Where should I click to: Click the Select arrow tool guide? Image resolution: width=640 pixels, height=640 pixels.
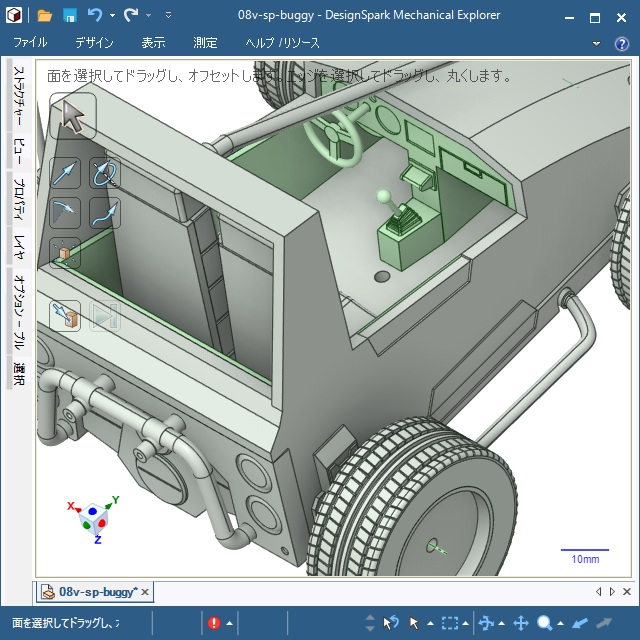click(72, 116)
